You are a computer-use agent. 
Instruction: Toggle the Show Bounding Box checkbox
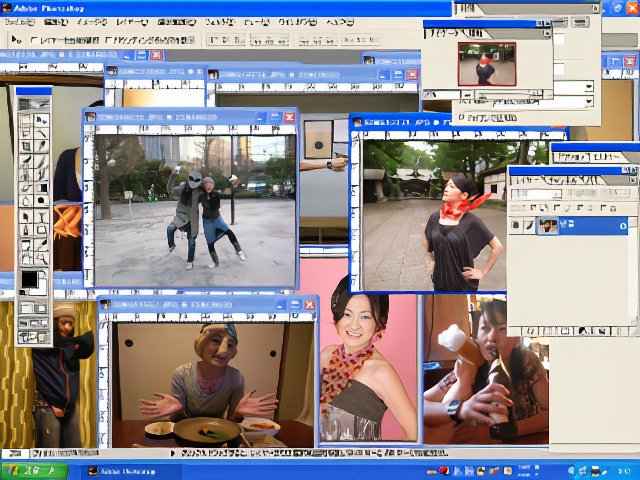point(107,40)
